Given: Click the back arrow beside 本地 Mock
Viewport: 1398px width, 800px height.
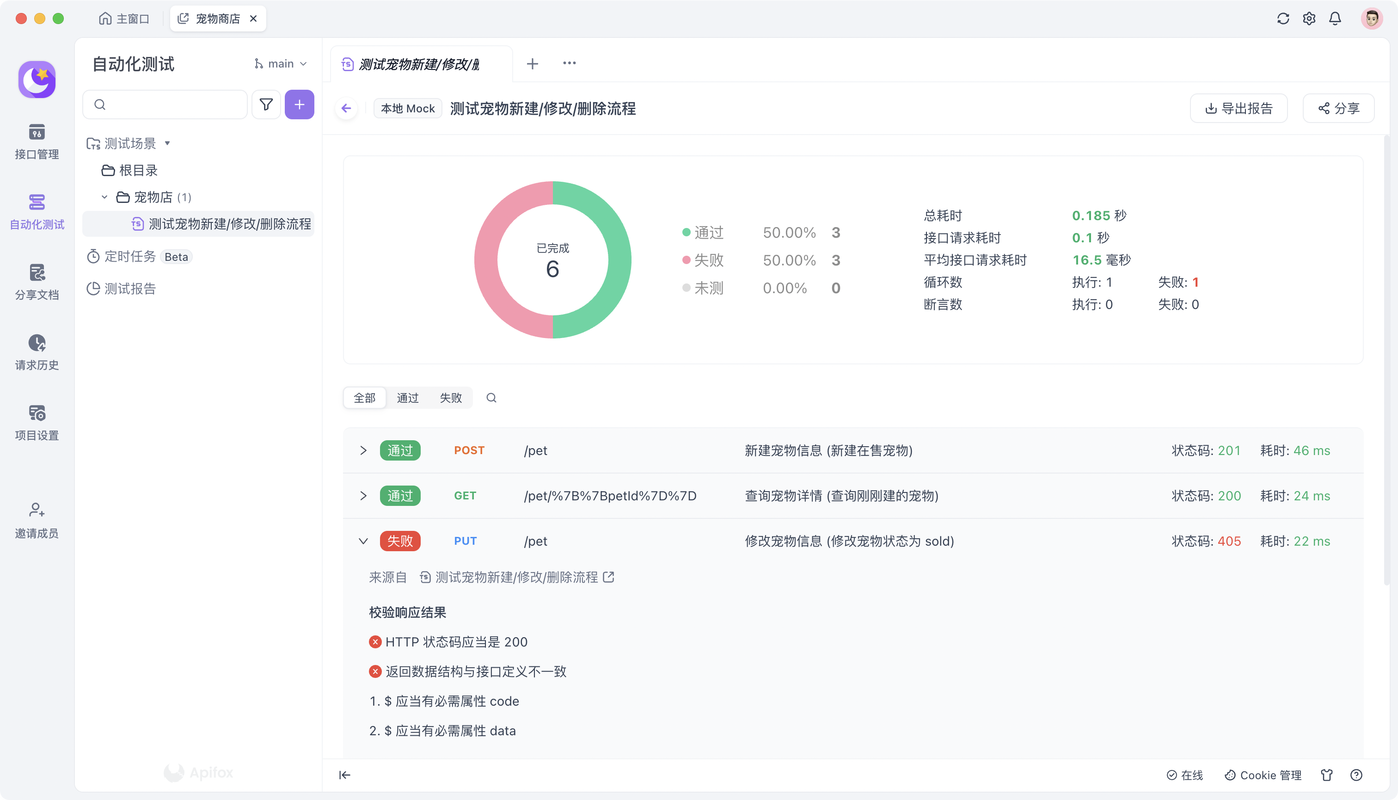Looking at the screenshot, I should 347,108.
